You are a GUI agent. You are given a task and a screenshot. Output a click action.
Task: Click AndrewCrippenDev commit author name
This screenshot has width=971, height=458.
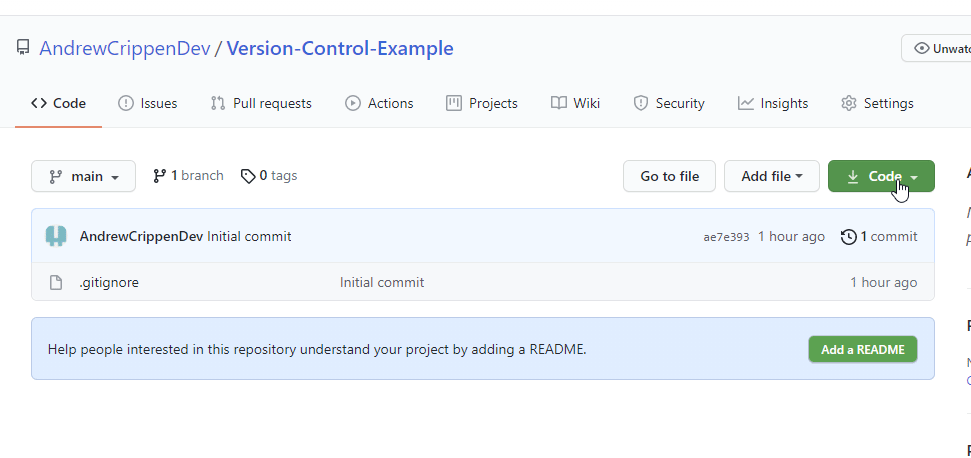141,236
